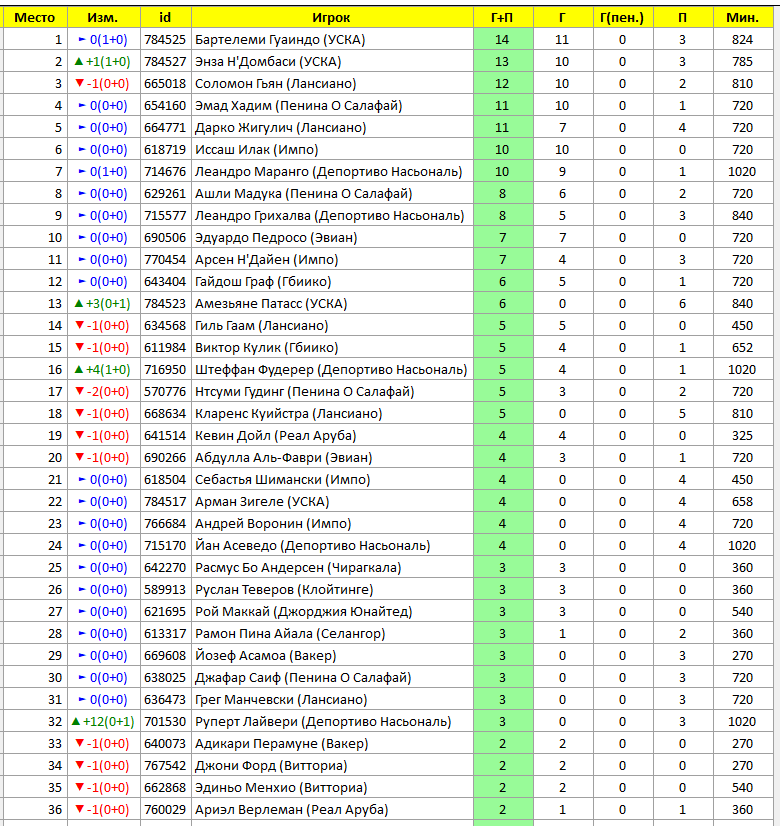
Task: Select player name 'Джафар Саиф (Пенина О Салафай)'
Action: click(x=303, y=678)
